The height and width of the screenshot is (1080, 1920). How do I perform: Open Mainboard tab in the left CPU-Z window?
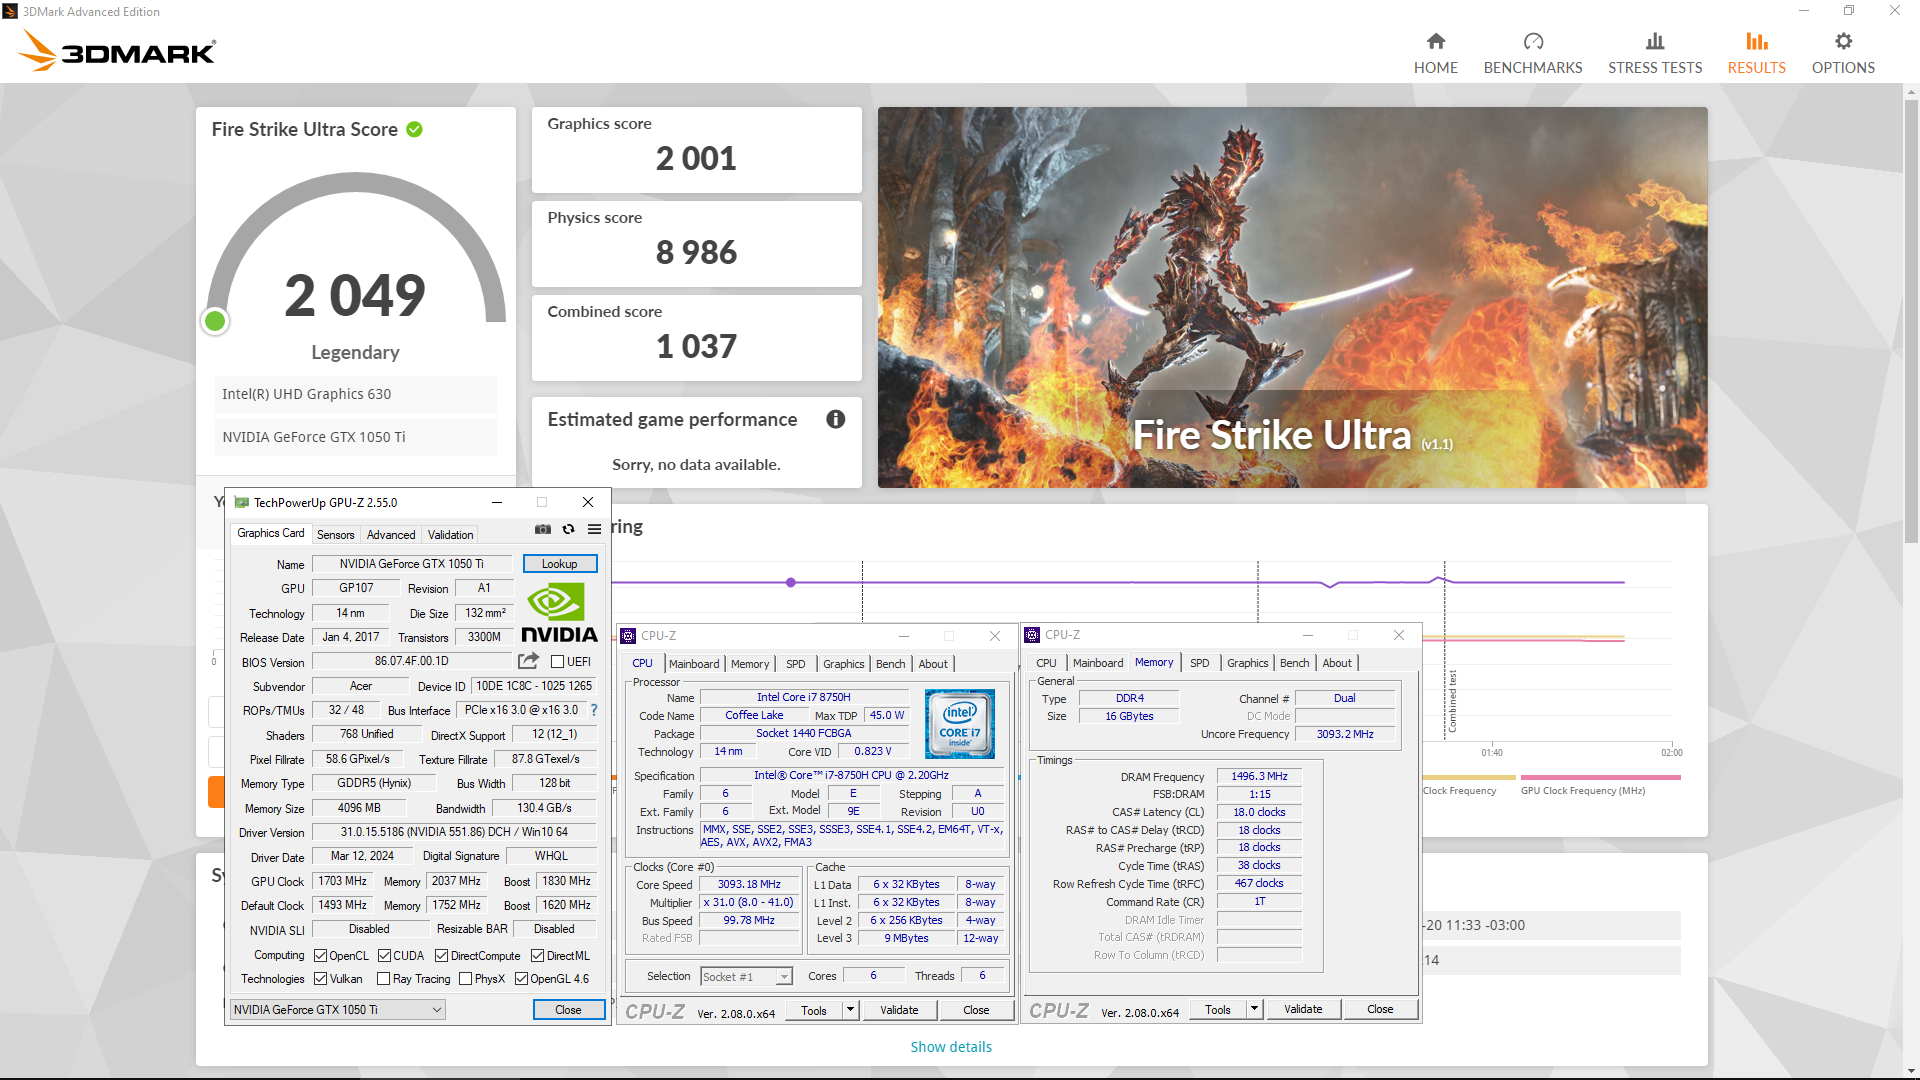point(694,663)
